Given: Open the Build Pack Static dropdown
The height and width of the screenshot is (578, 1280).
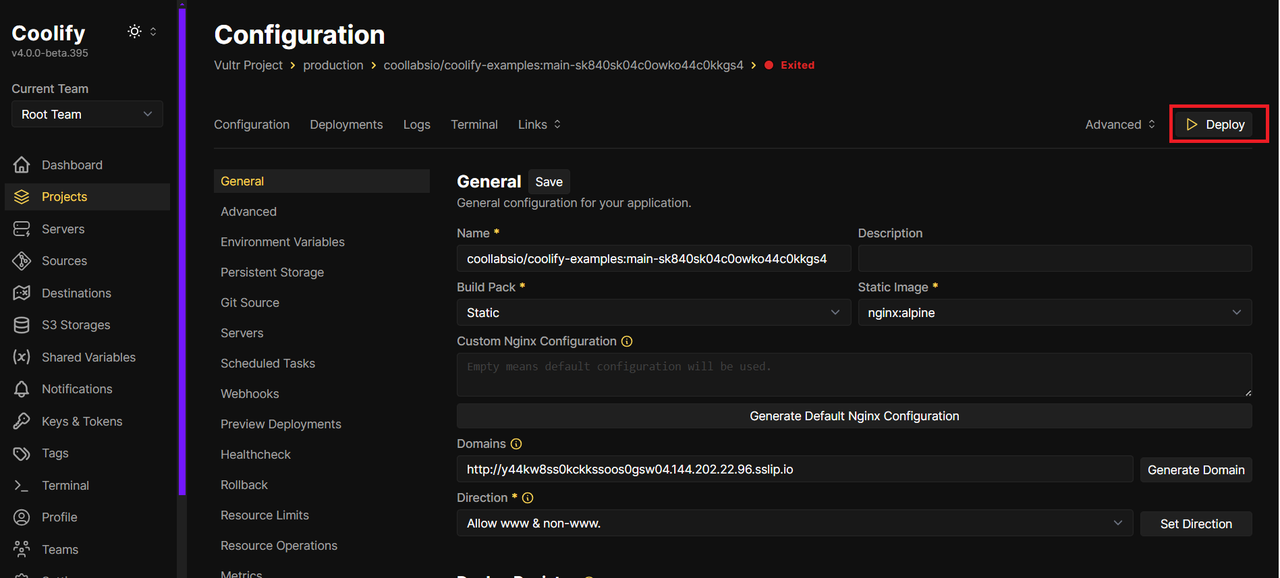Looking at the screenshot, I should click(654, 313).
